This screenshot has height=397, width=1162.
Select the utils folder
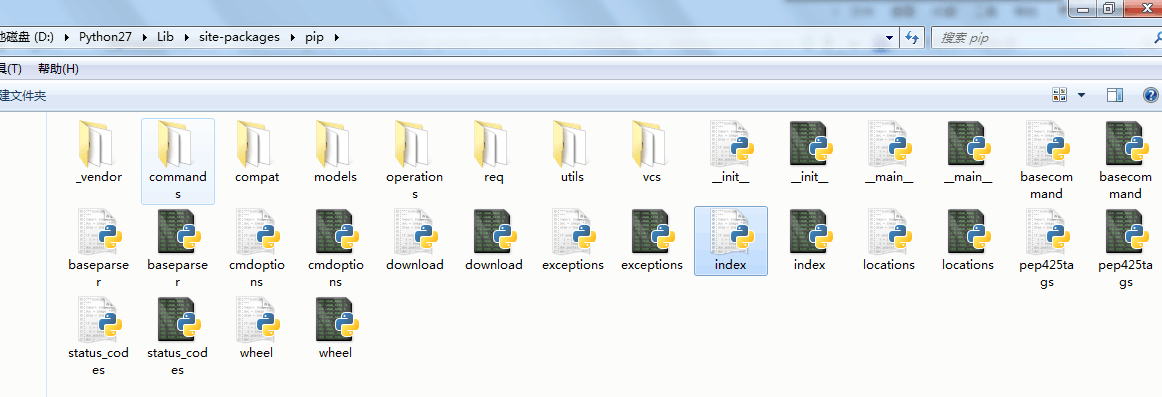tap(573, 152)
